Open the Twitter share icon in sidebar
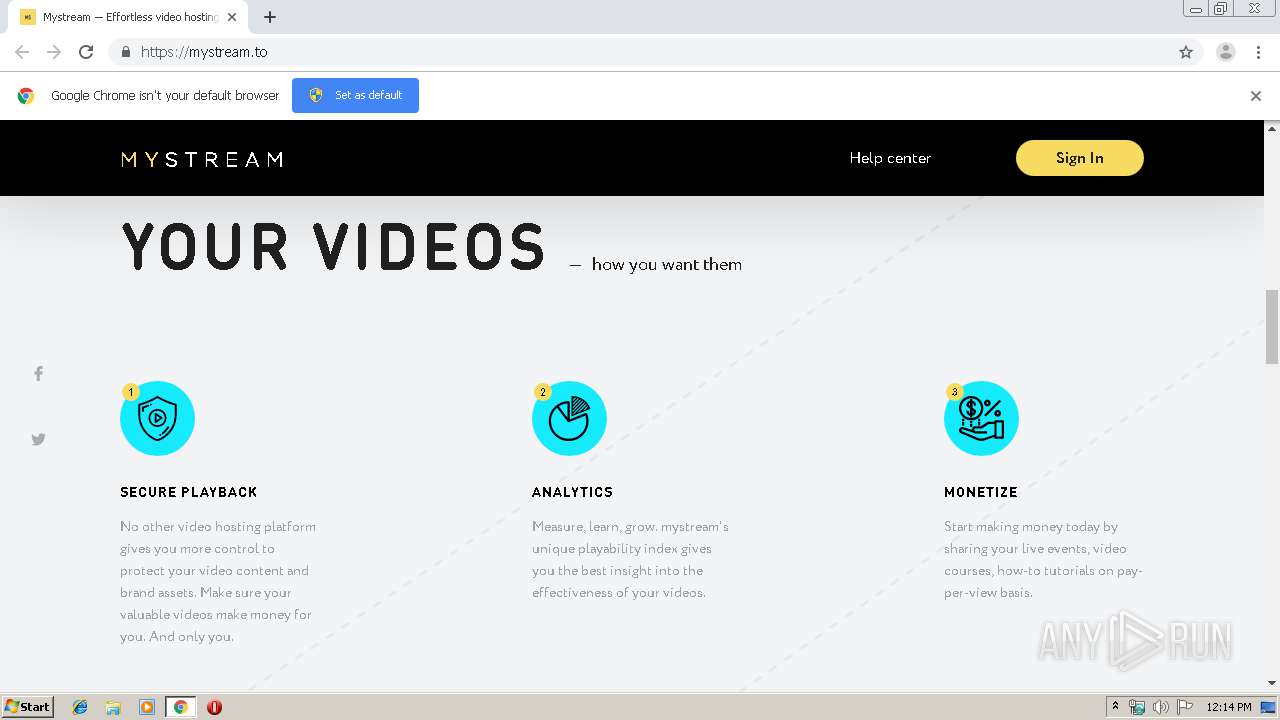This screenshot has height=720, width=1280. coord(38,439)
